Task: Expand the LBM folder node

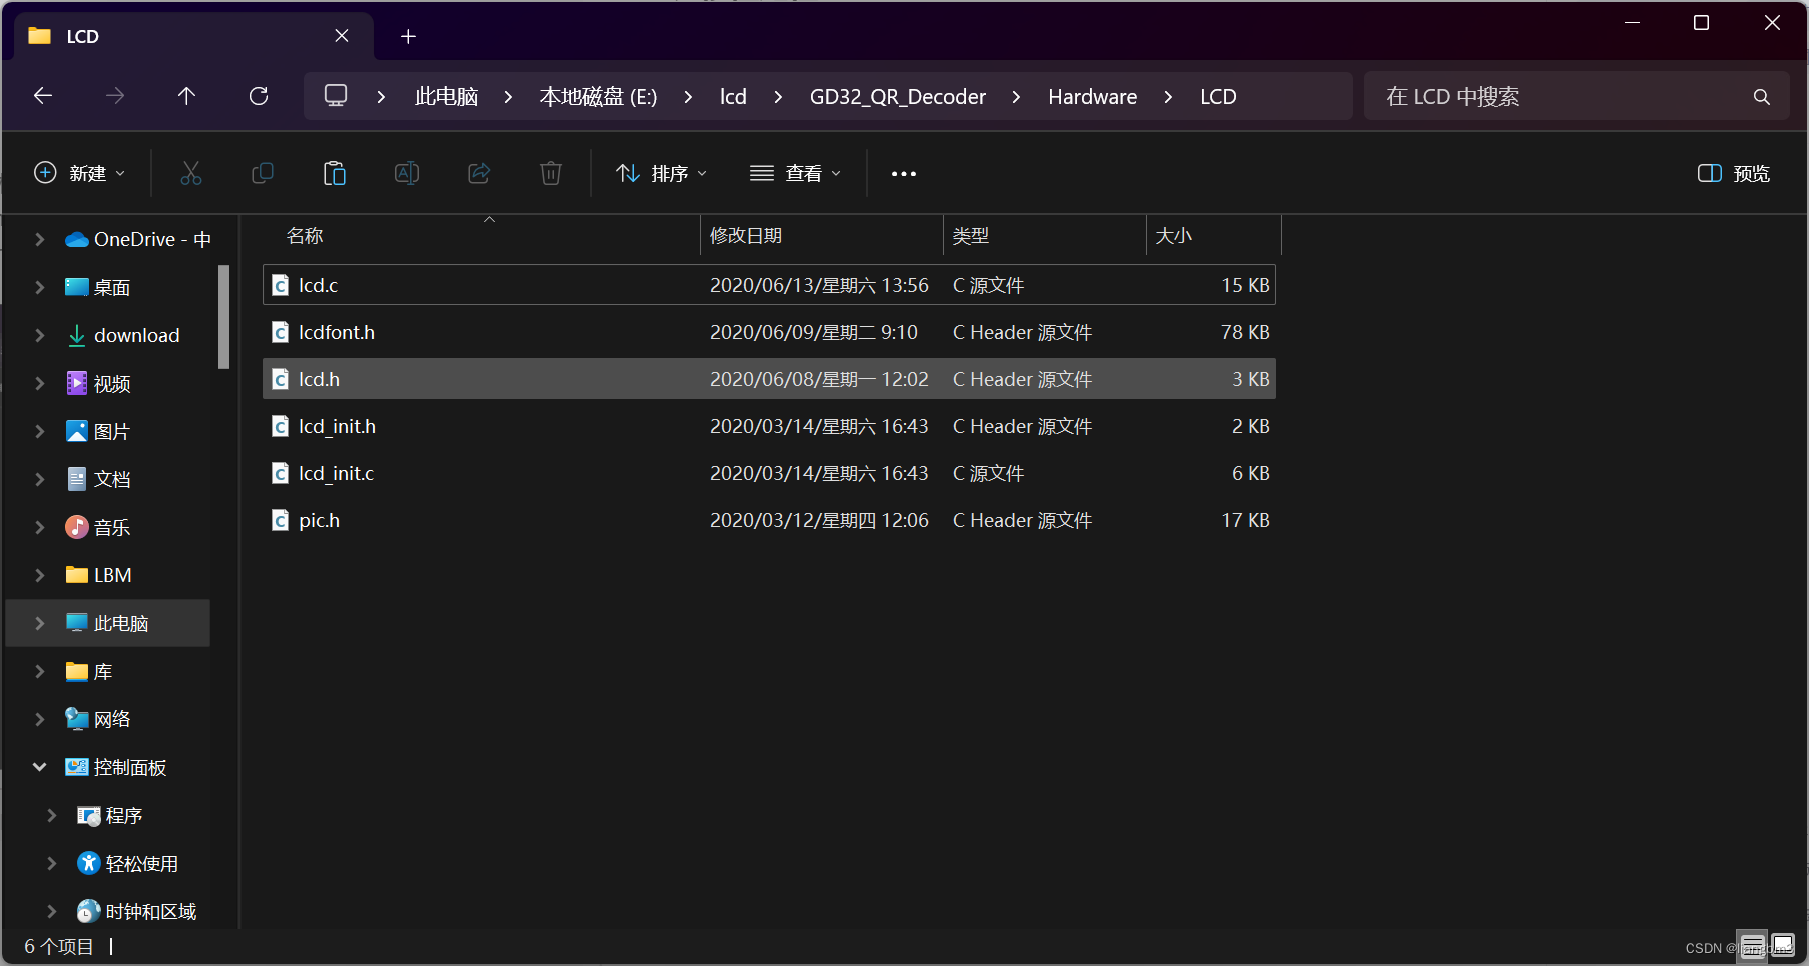Action: (39, 575)
